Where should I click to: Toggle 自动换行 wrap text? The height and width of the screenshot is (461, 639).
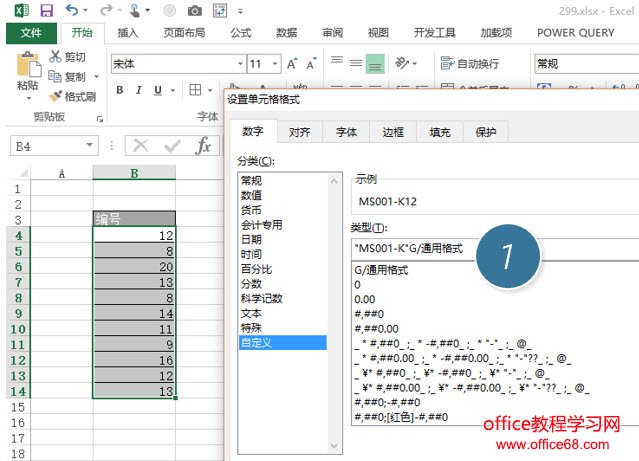click(x=470, y=64)
